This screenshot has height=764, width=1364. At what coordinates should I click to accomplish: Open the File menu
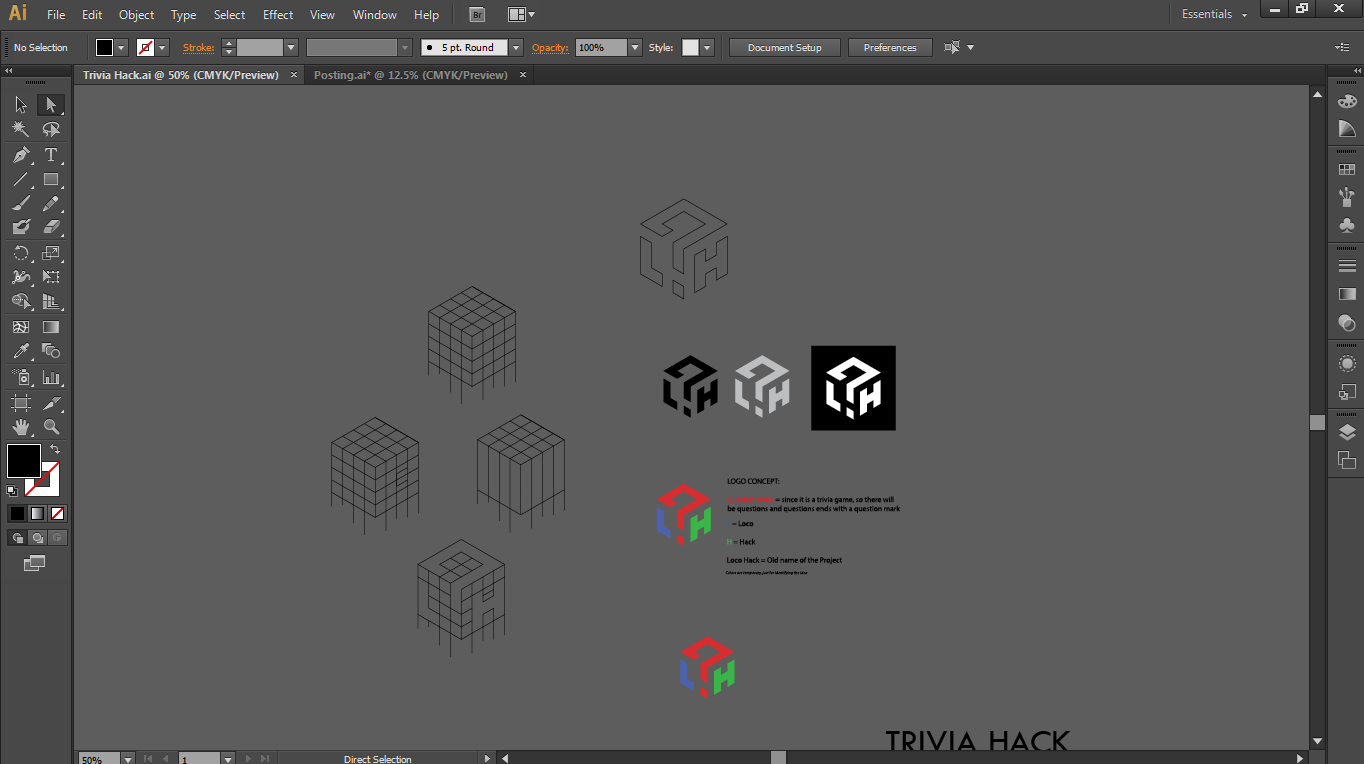(56, 15)
